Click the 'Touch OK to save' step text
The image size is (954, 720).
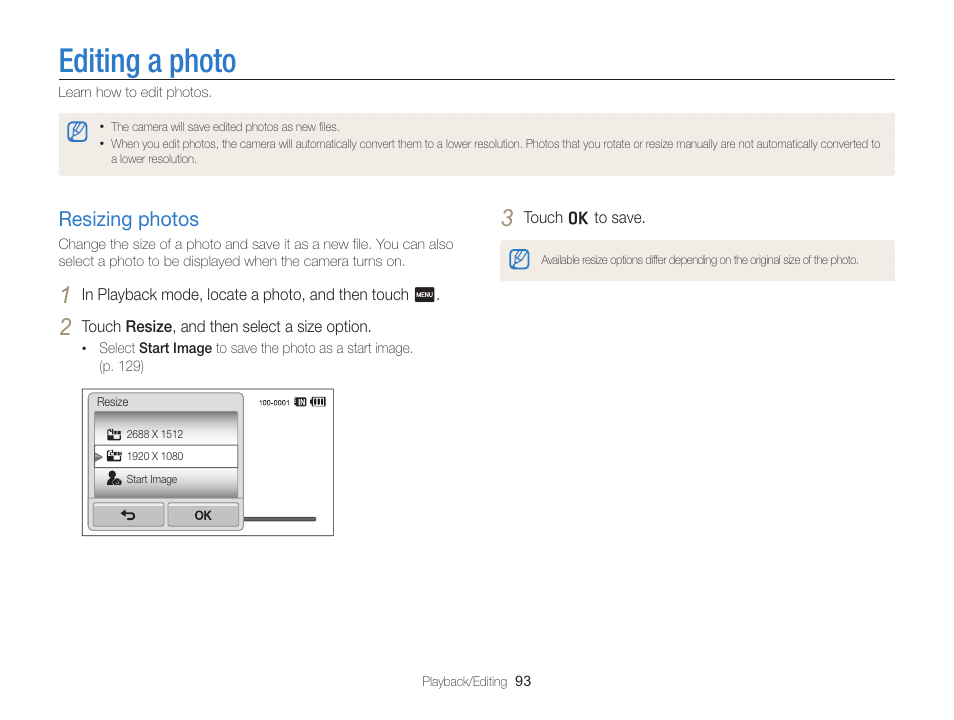coord(584,218)
